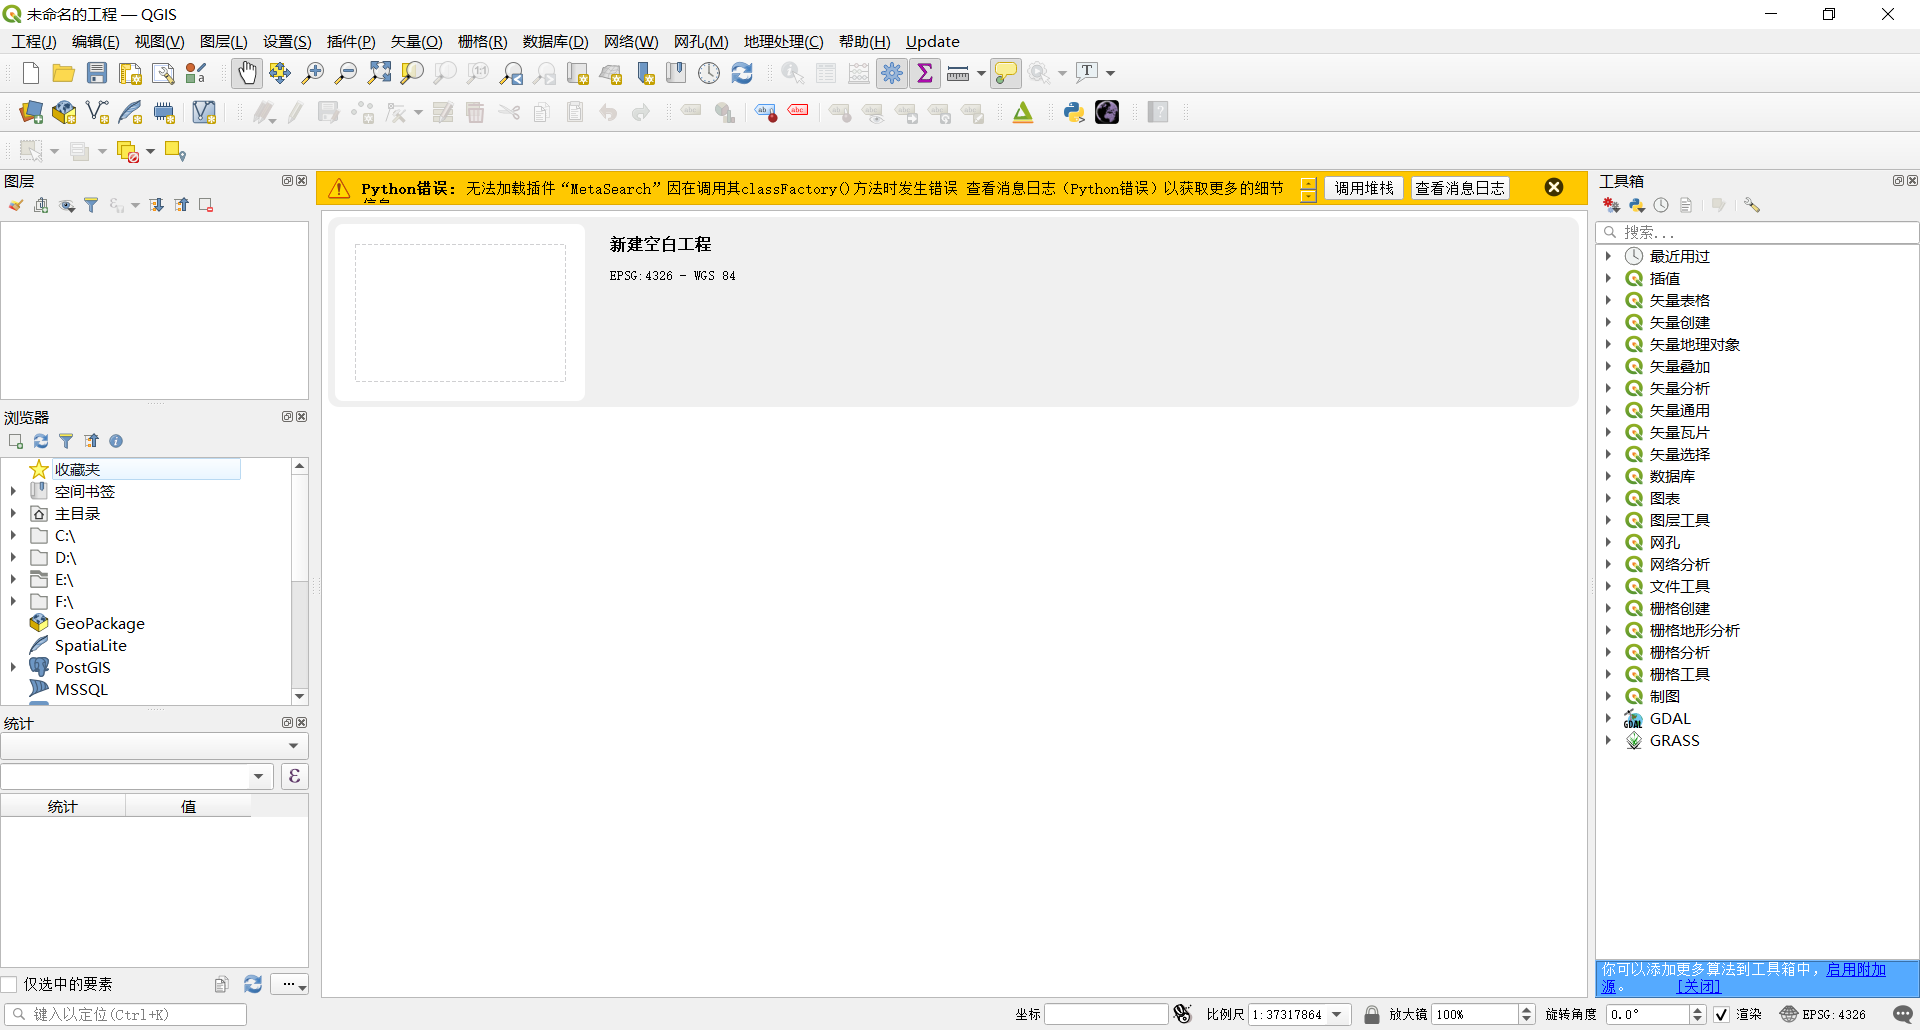Viewport: 1920px width, 1030px height.
Task: Increase the magnifier 100% spinner
Action: (x=1526, y=1009)
